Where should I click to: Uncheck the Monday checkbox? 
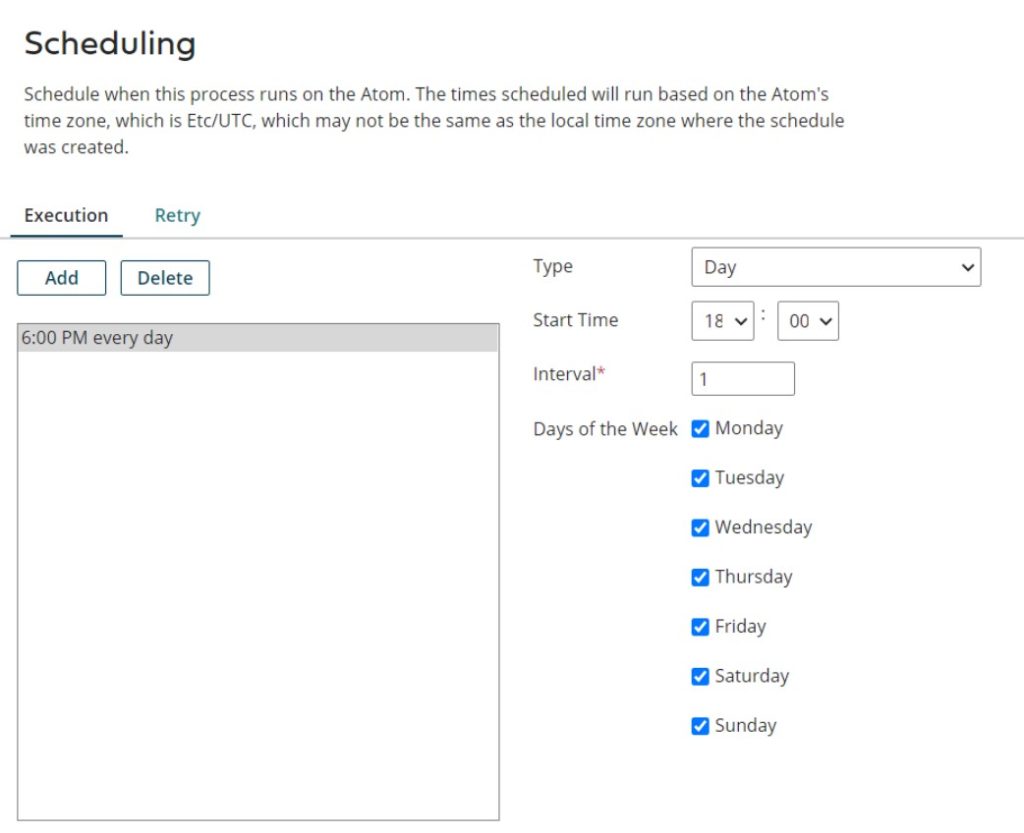[x=700, y=428]
